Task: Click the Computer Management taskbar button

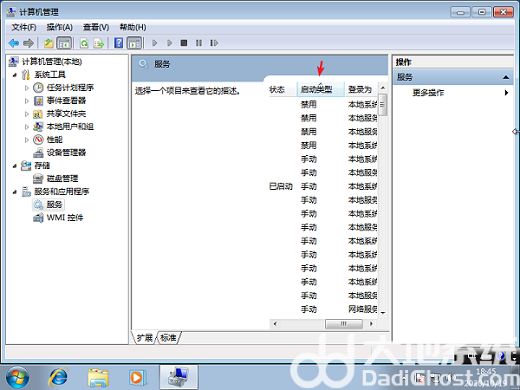Action: [x=178, y=377]
